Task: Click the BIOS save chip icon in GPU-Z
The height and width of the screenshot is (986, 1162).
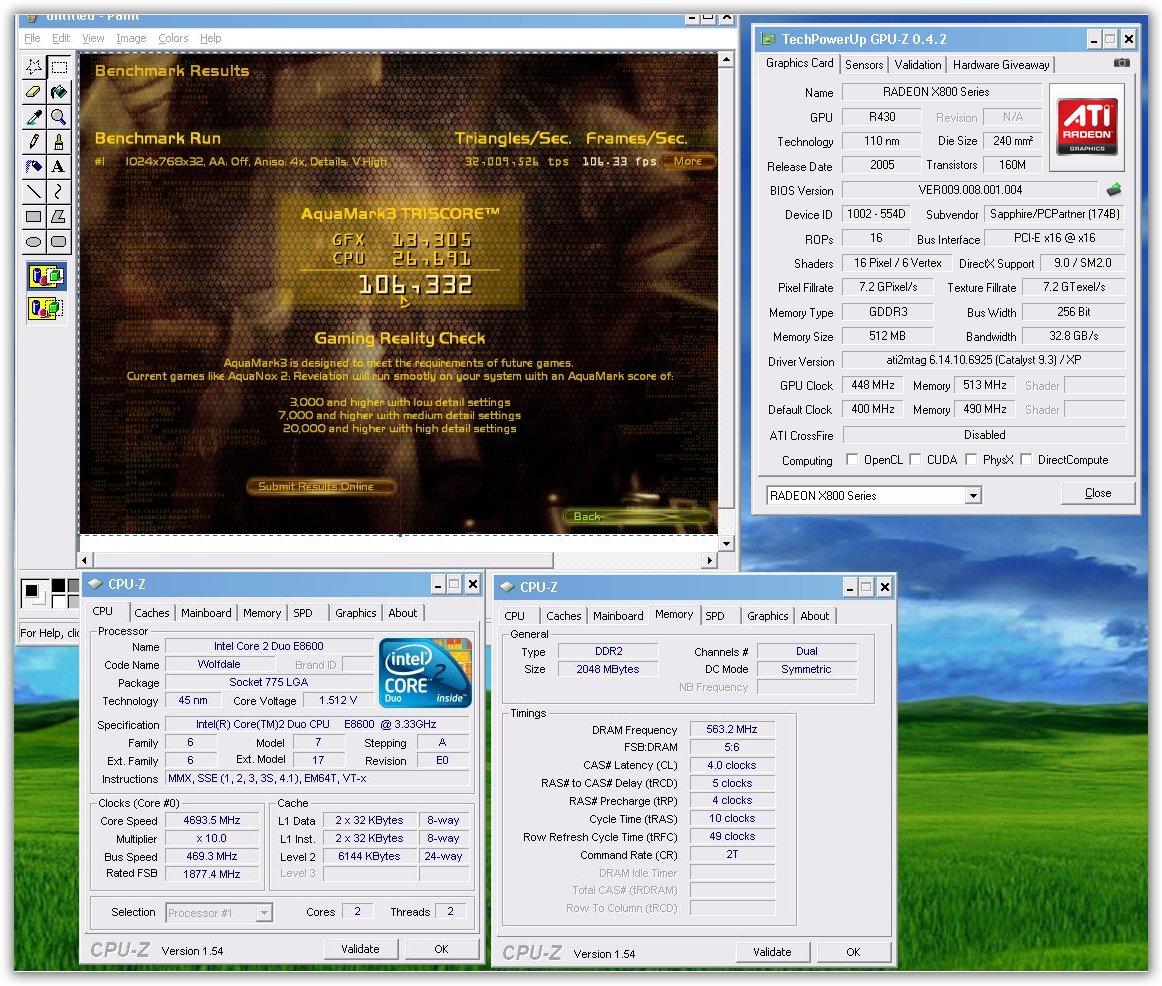Action: [1114, 190]
